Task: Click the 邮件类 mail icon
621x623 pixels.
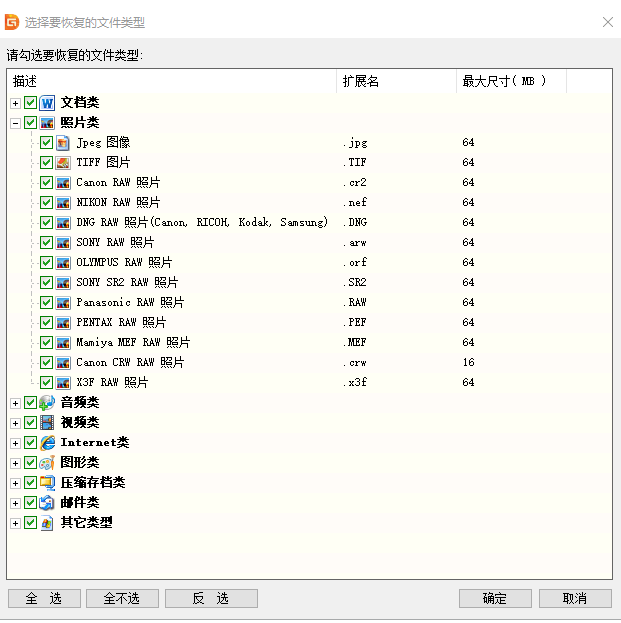Action: pyautogui.click(x=47, y=503)
